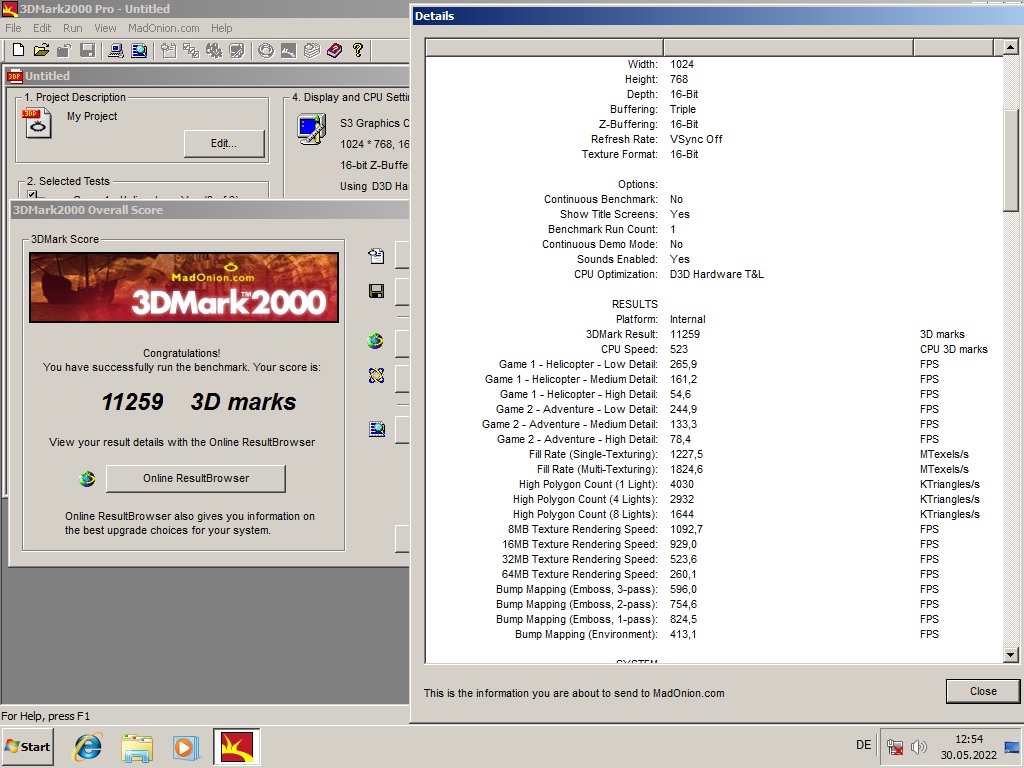Click globe icon next to Online ResultBrowser
The image size is (1024, 768).
[x=87, y=479]
